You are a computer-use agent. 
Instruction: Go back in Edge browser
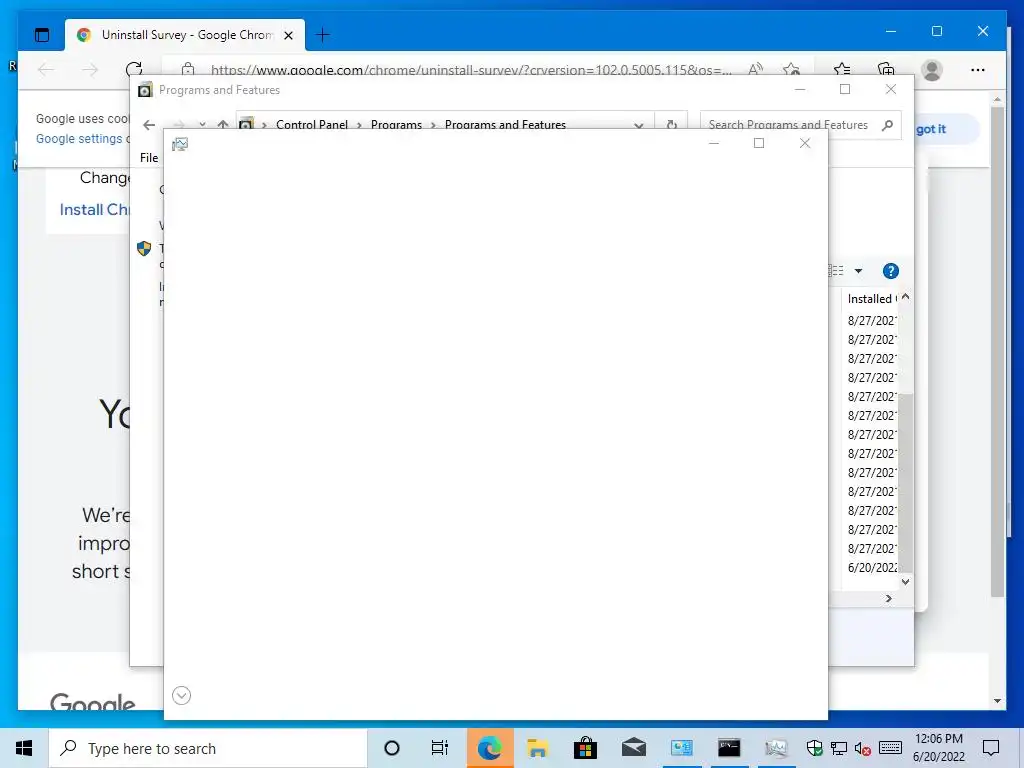(x=46, y=69)
